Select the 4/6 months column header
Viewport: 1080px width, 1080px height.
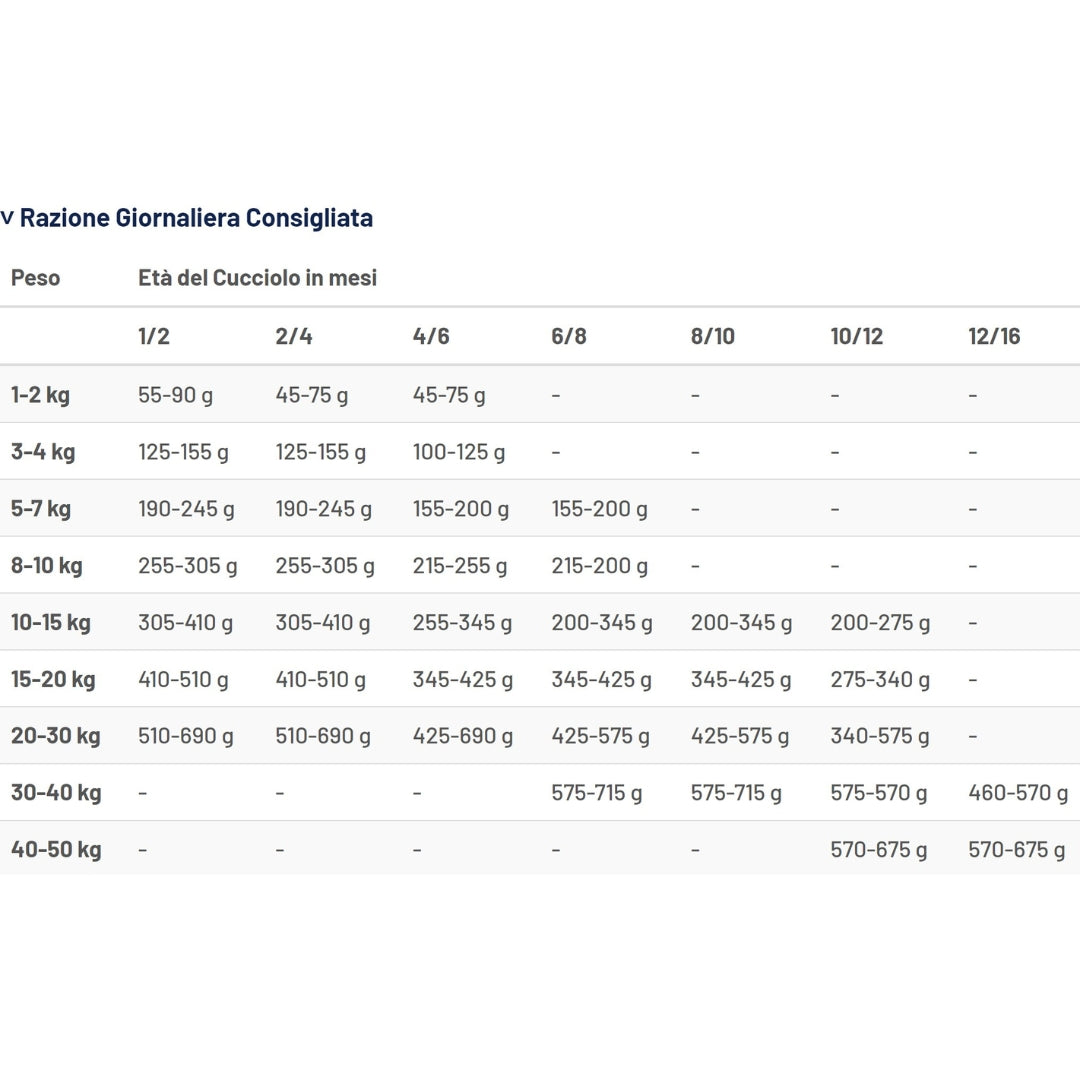pos(431,336)
